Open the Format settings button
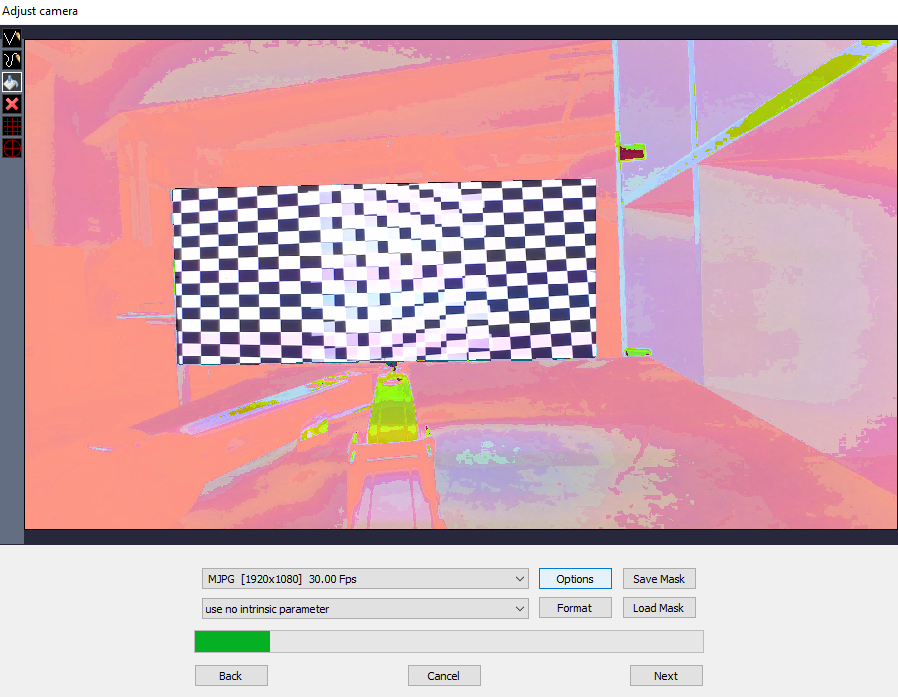This screenshot has width=898, height=697. pyautogui.click(x=575, y=608)
